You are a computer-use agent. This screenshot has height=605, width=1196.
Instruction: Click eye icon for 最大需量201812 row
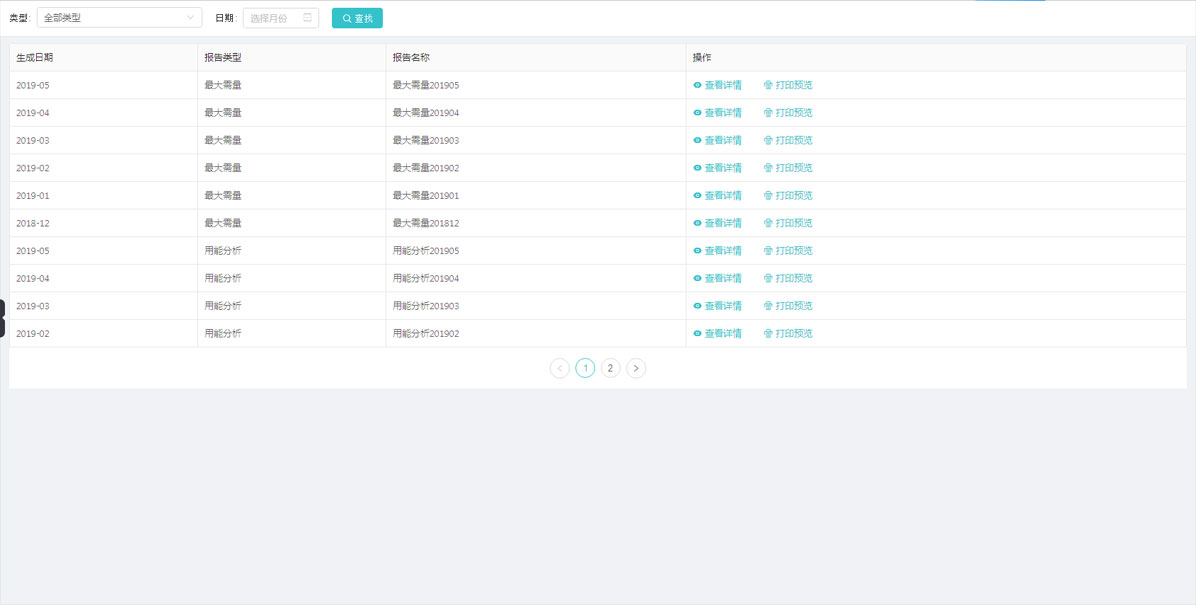click(697, 223)
